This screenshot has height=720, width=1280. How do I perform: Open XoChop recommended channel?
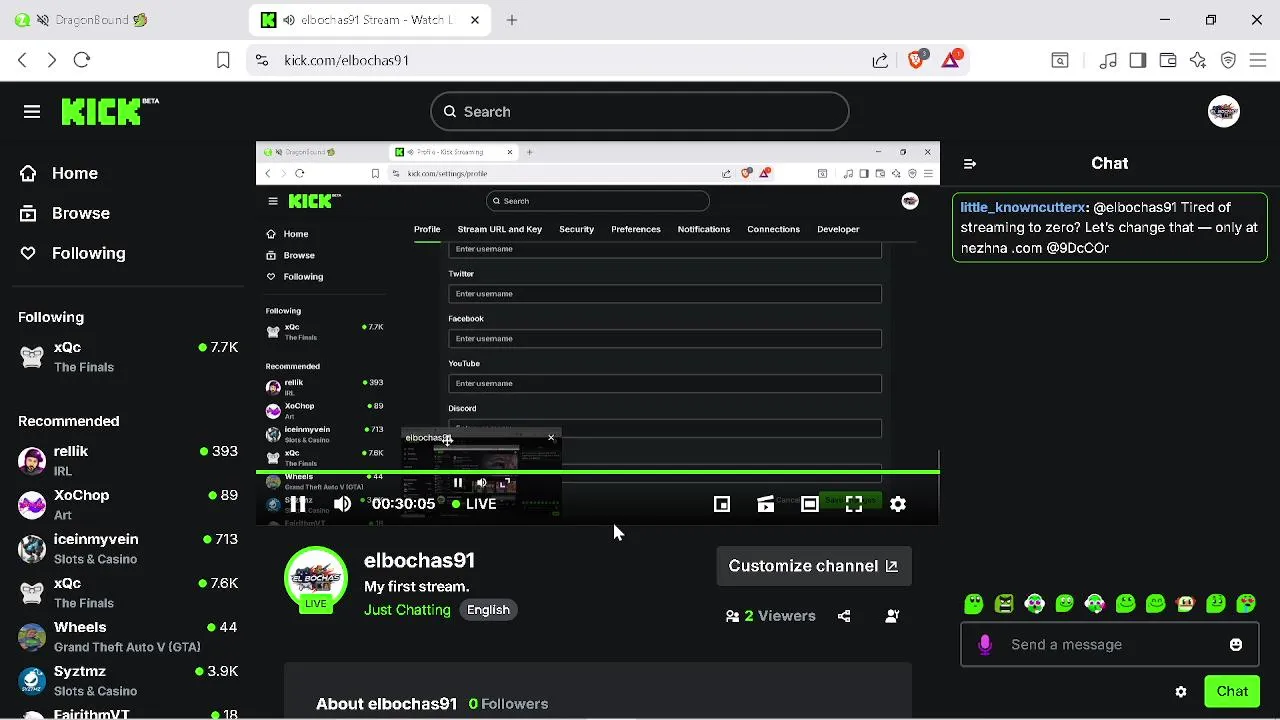(x=128, y=505)
